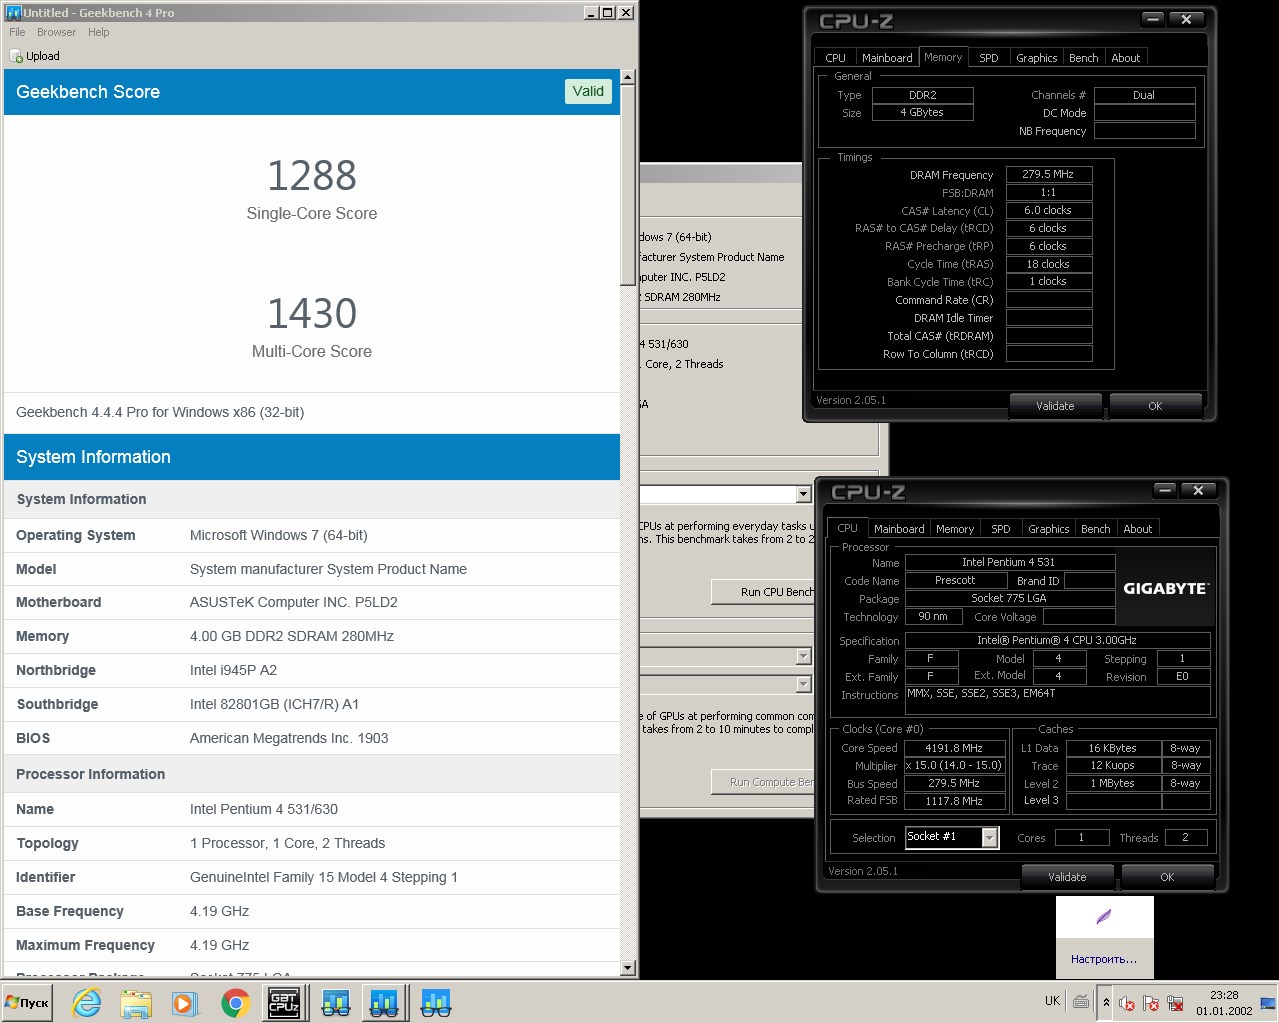Image resolution: width=1279 pixels, height=1023 pixels.
Task: Click the purple feather icon in tray popup
Action: pyautogui.click(x=1104, y=917)
